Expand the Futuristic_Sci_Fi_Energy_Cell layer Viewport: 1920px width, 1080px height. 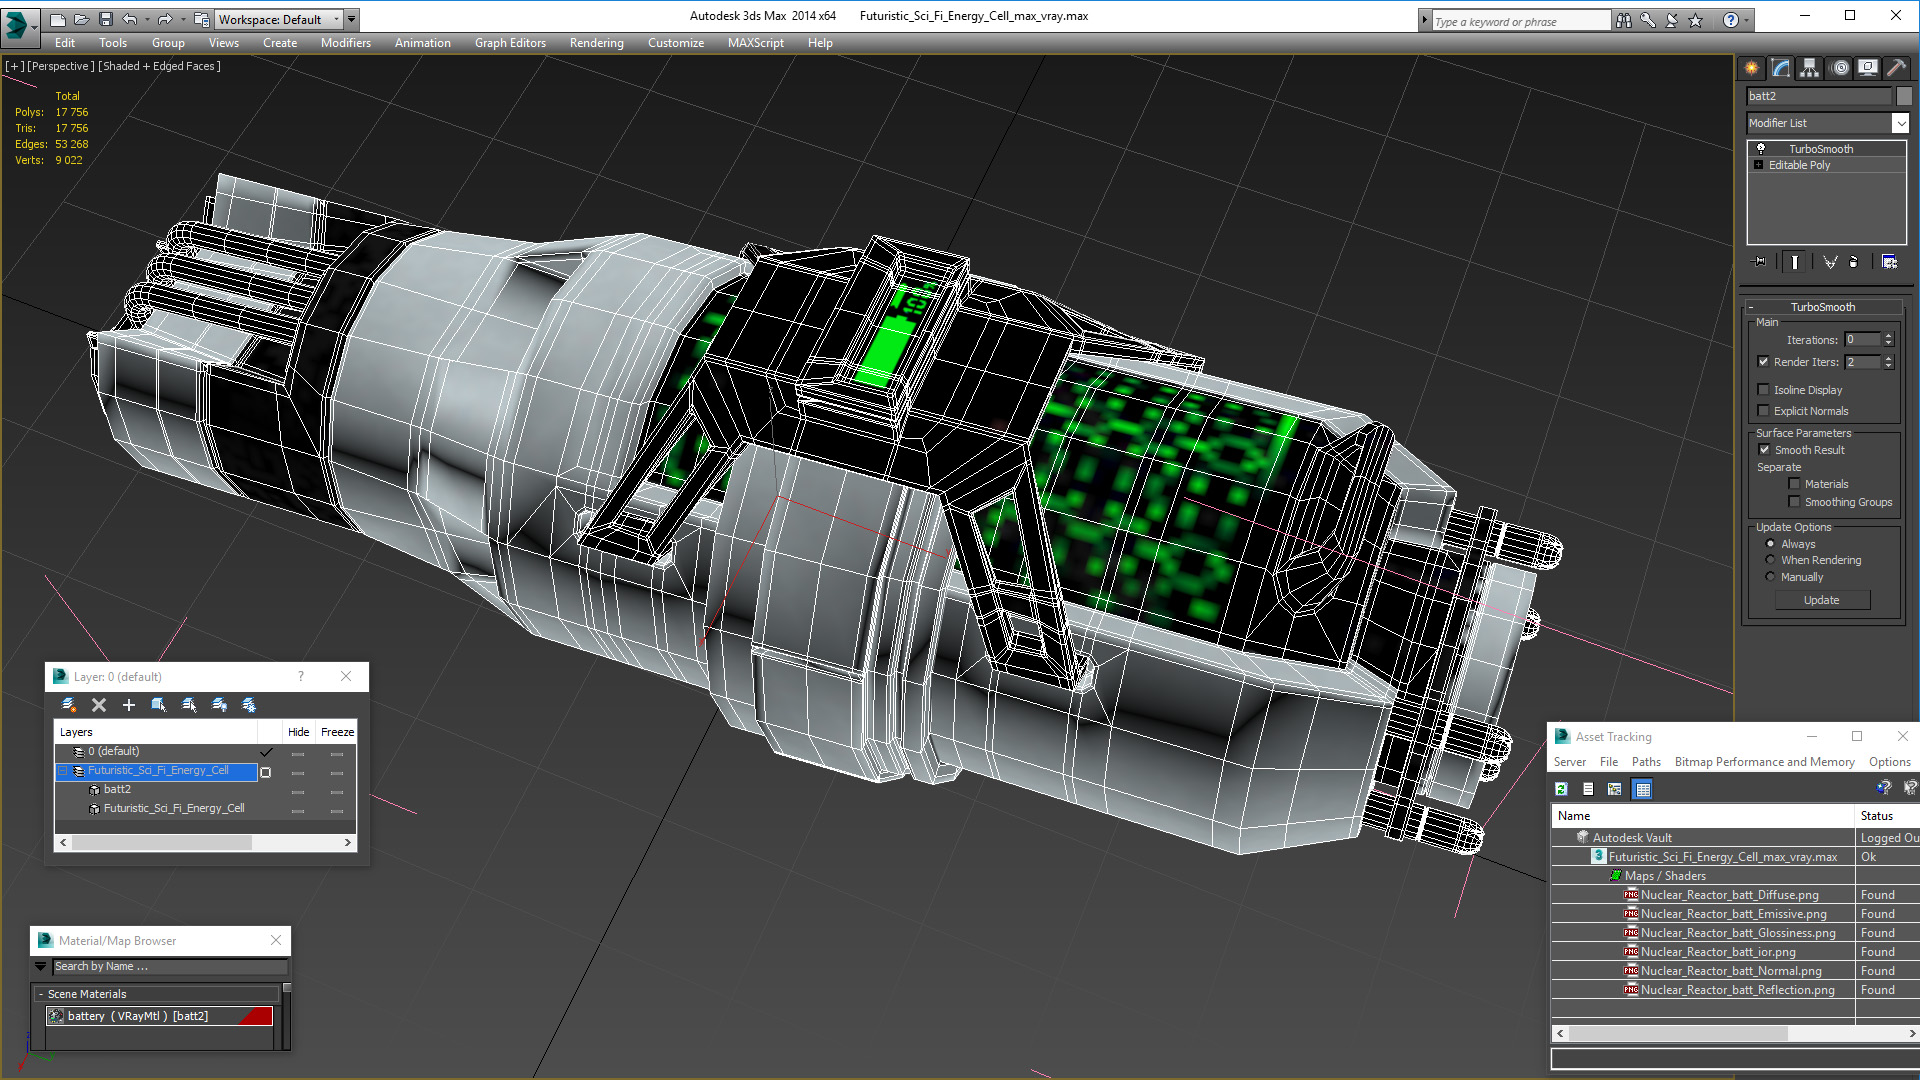[61, 770]
